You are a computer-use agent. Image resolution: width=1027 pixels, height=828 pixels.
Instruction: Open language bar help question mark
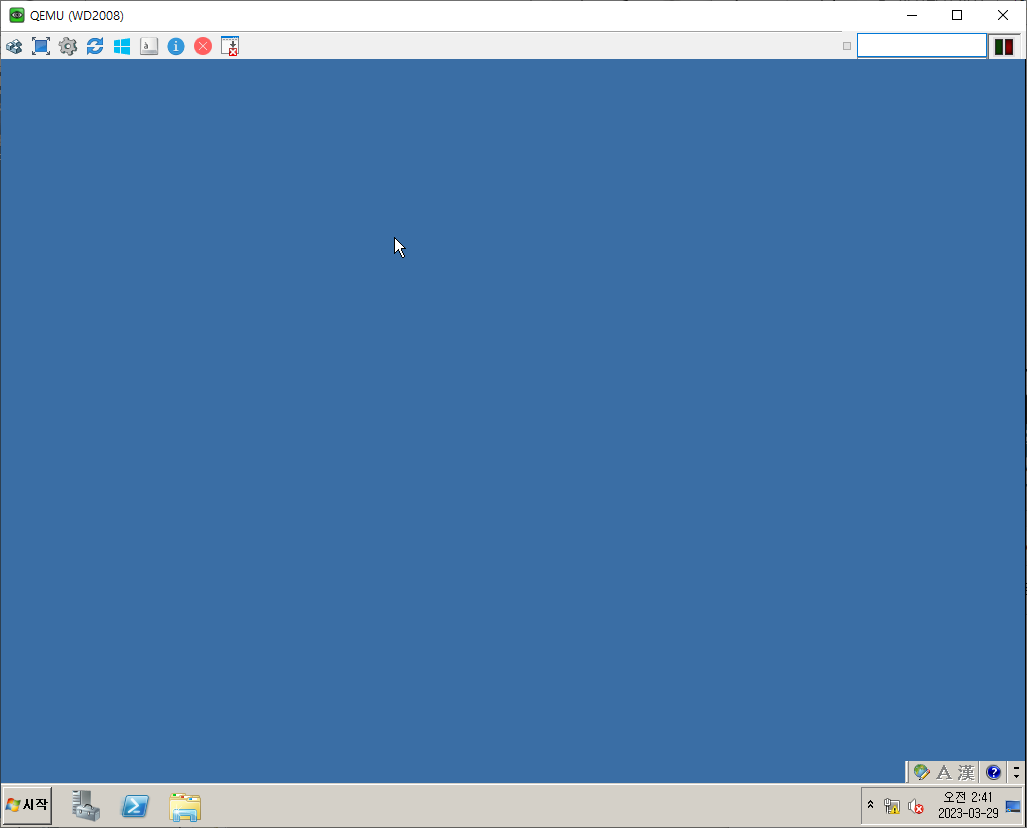(993, 773)
